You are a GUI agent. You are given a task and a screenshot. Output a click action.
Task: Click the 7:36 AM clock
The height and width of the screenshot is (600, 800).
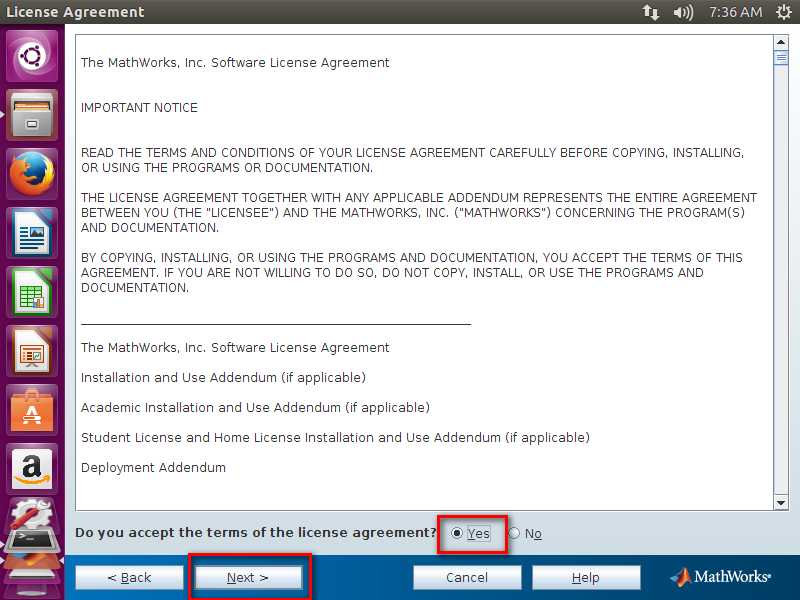tap(735, 12)
